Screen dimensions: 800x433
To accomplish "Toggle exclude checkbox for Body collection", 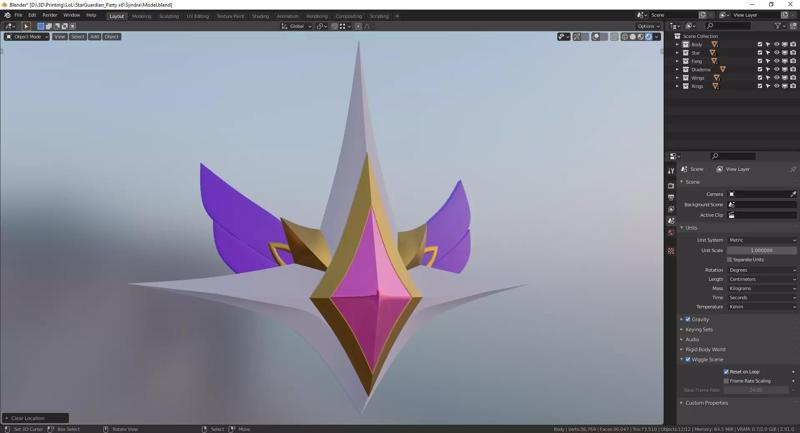I will [760, 44].
